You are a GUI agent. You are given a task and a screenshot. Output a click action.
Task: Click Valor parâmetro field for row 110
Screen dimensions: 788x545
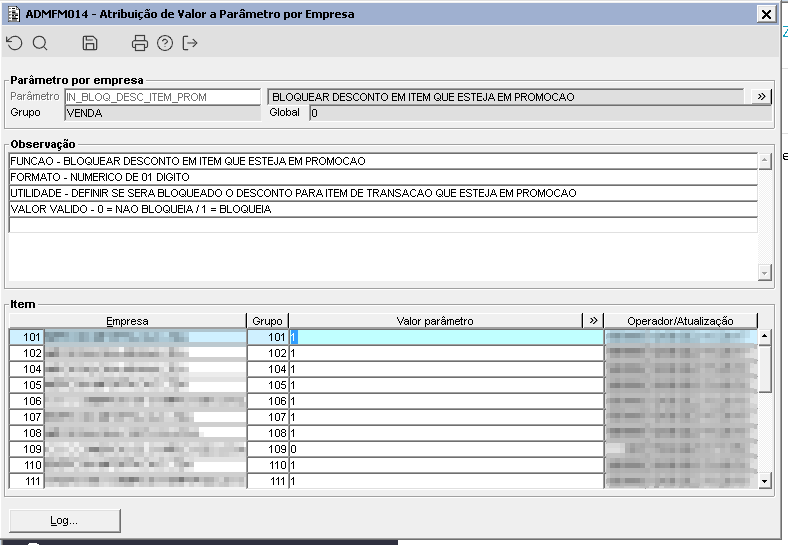pos(446,465)
